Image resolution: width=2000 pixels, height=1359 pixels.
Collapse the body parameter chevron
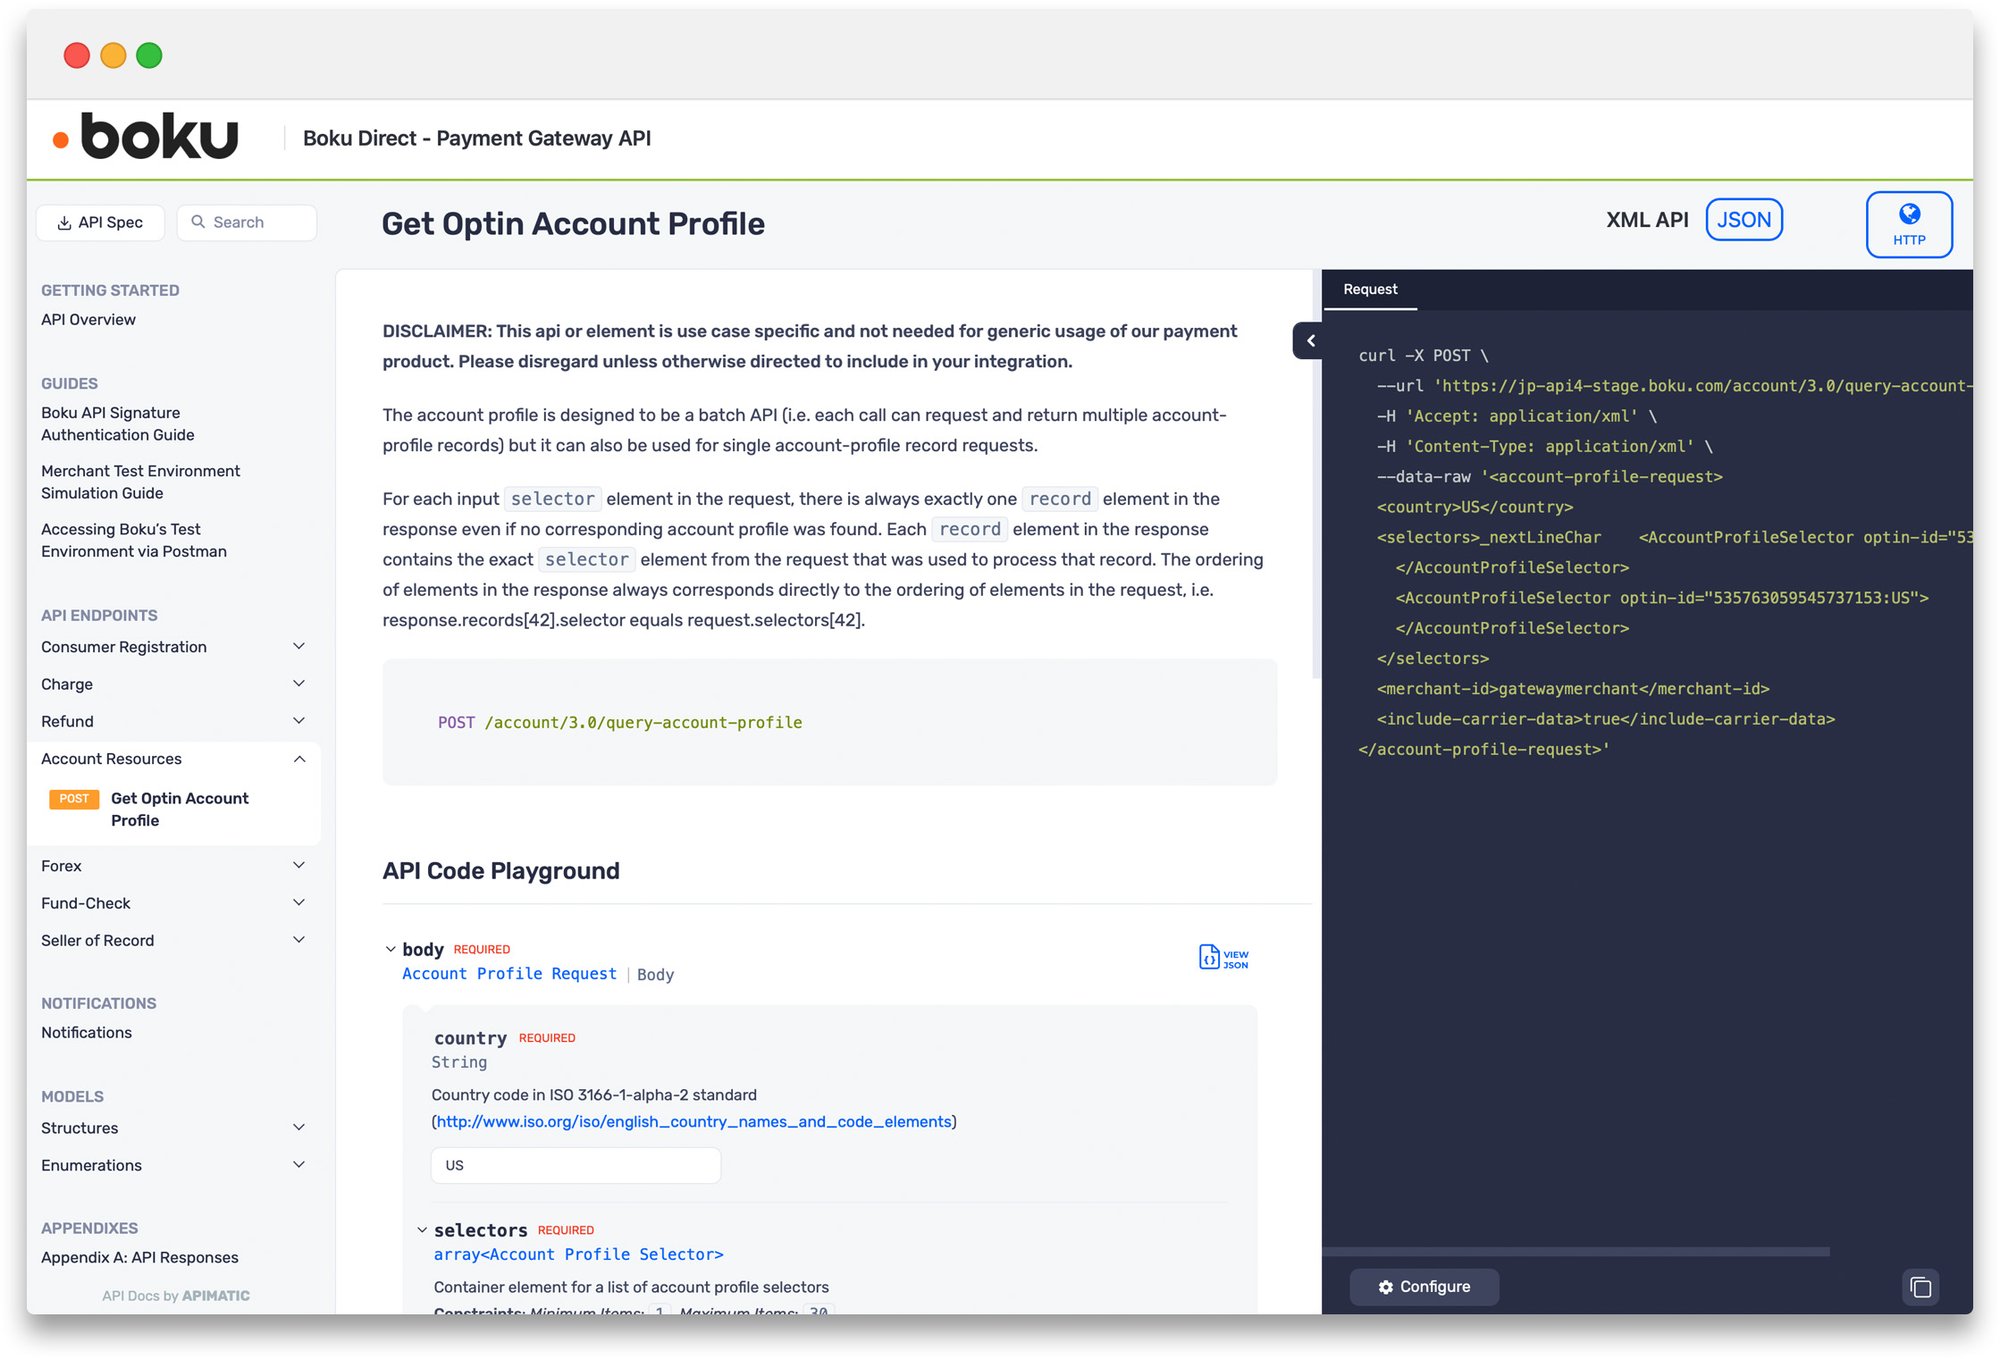click(390, 949)
